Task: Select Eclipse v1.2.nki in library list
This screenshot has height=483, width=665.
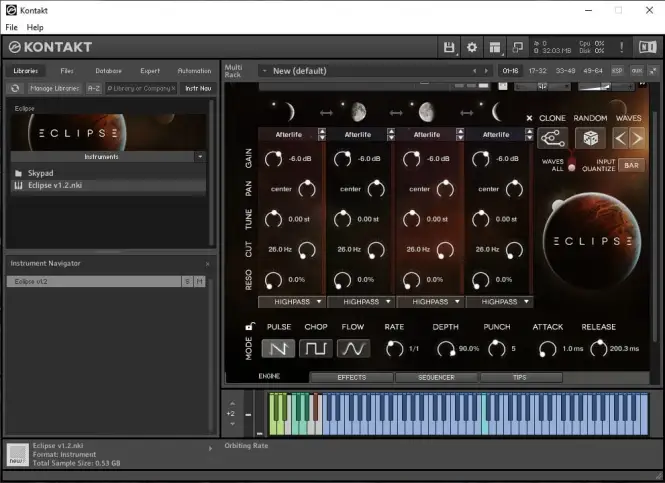Action: tap(109, 185)
